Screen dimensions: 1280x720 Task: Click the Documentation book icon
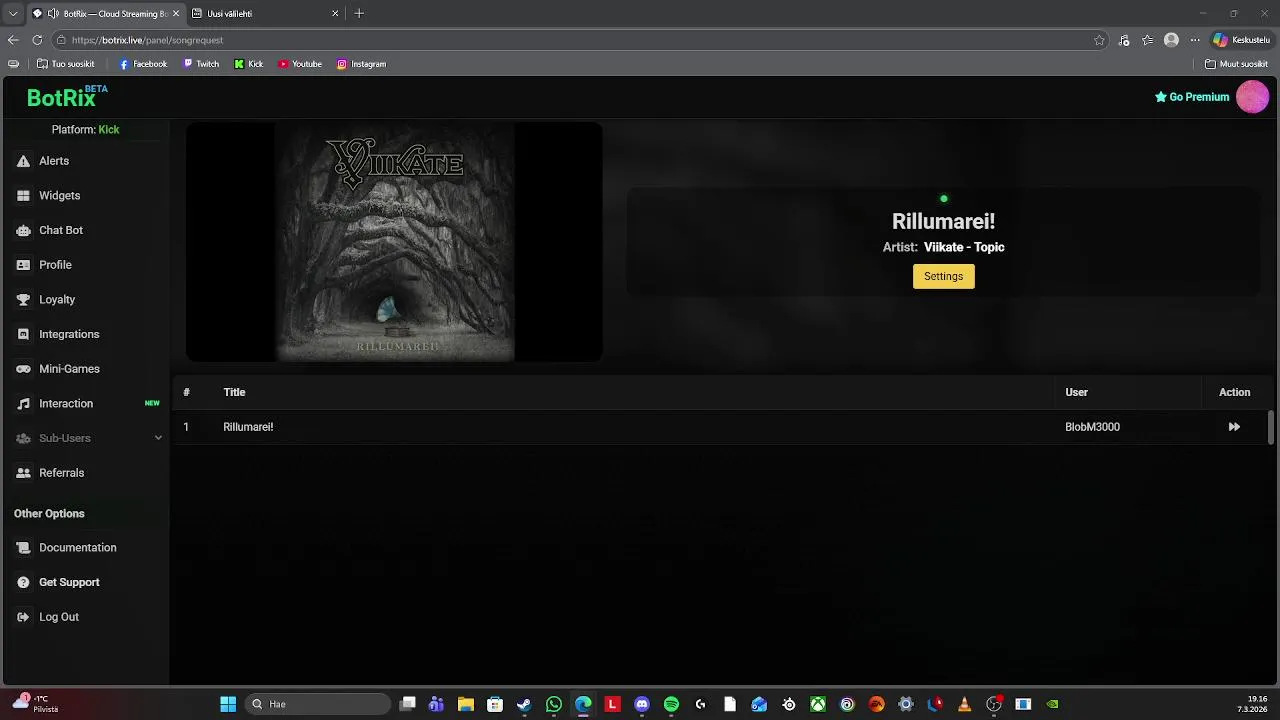click(23, 548)
